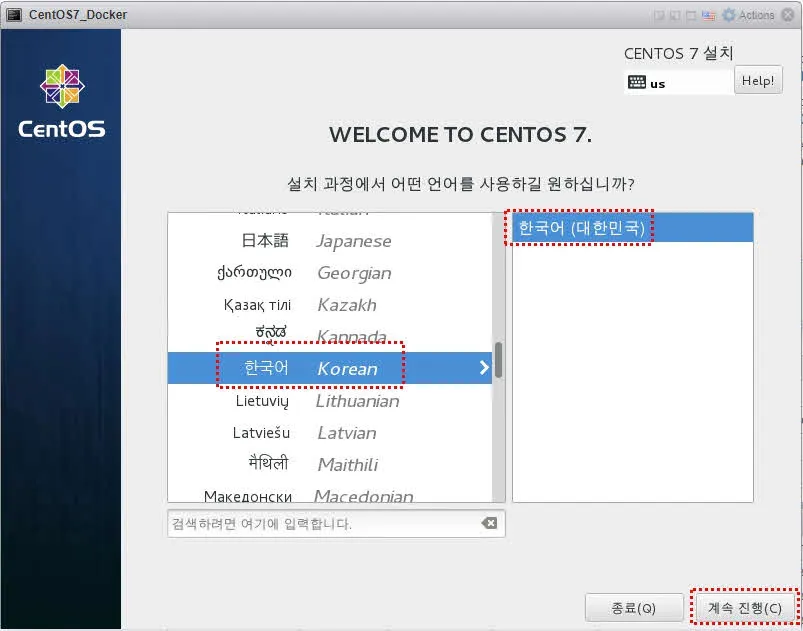Select Korean in the language list
The width and height of the screenshot is (803, 631).
tap(330, 369)
